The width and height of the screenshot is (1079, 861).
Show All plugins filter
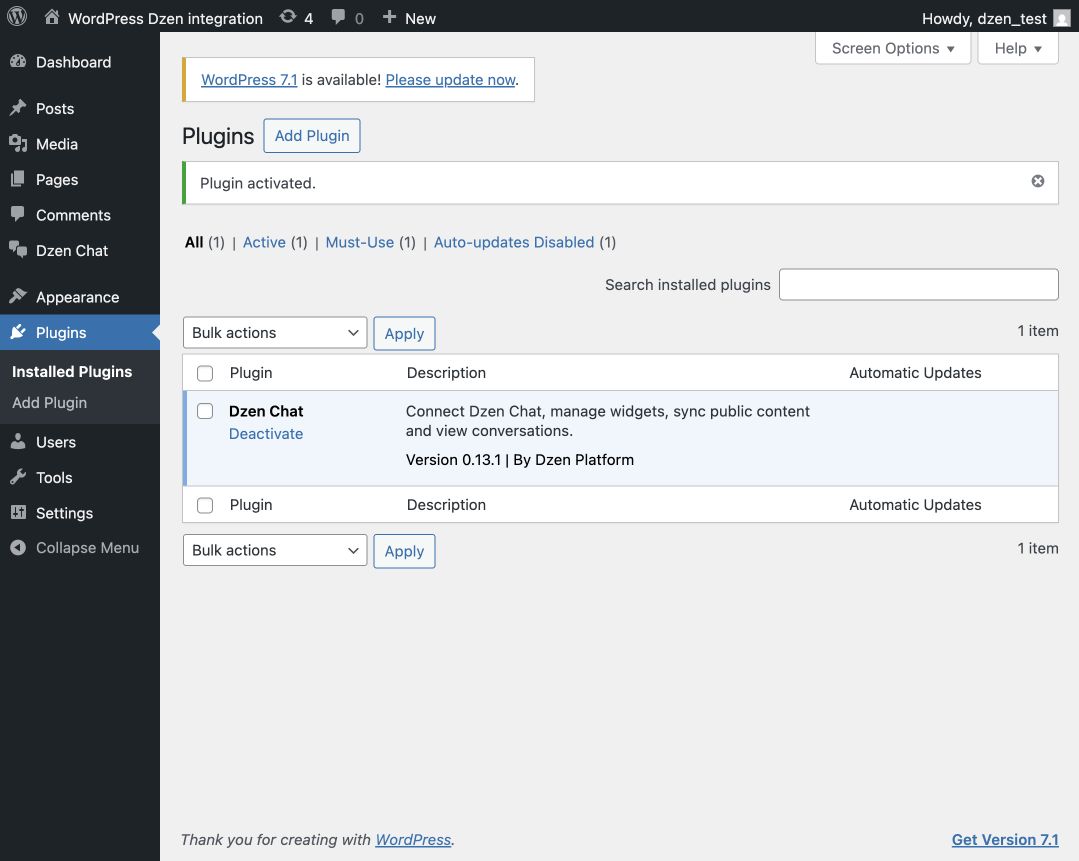point(194,242)
